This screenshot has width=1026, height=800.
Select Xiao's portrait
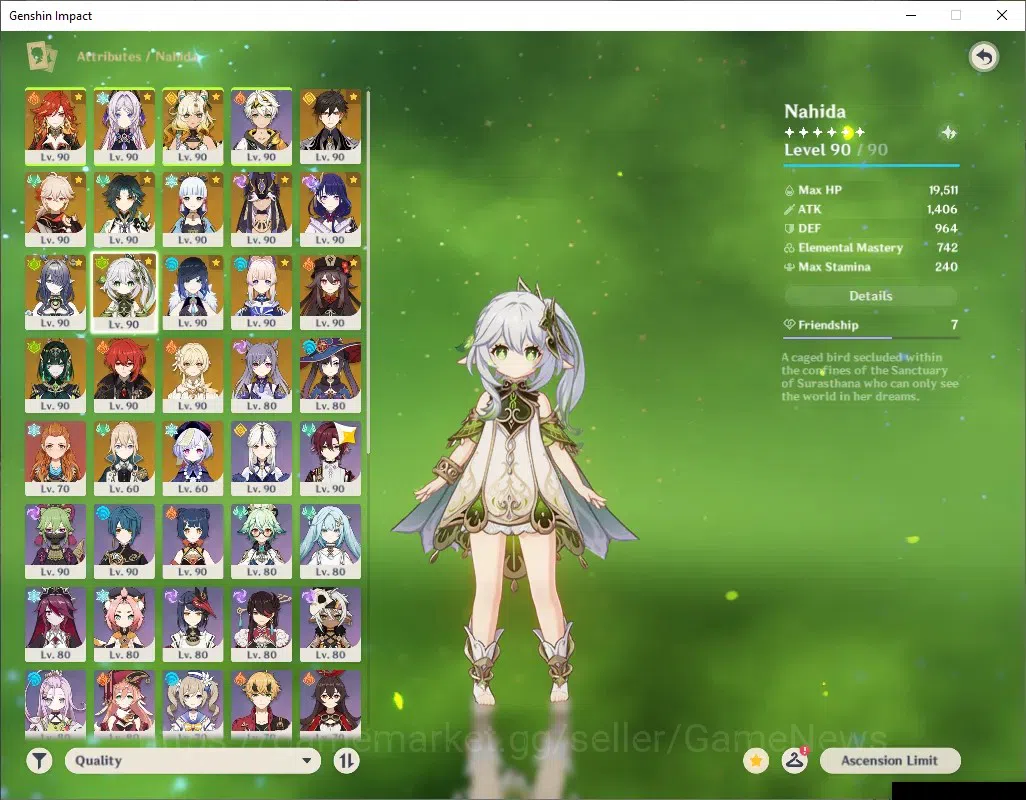(124, 209)
